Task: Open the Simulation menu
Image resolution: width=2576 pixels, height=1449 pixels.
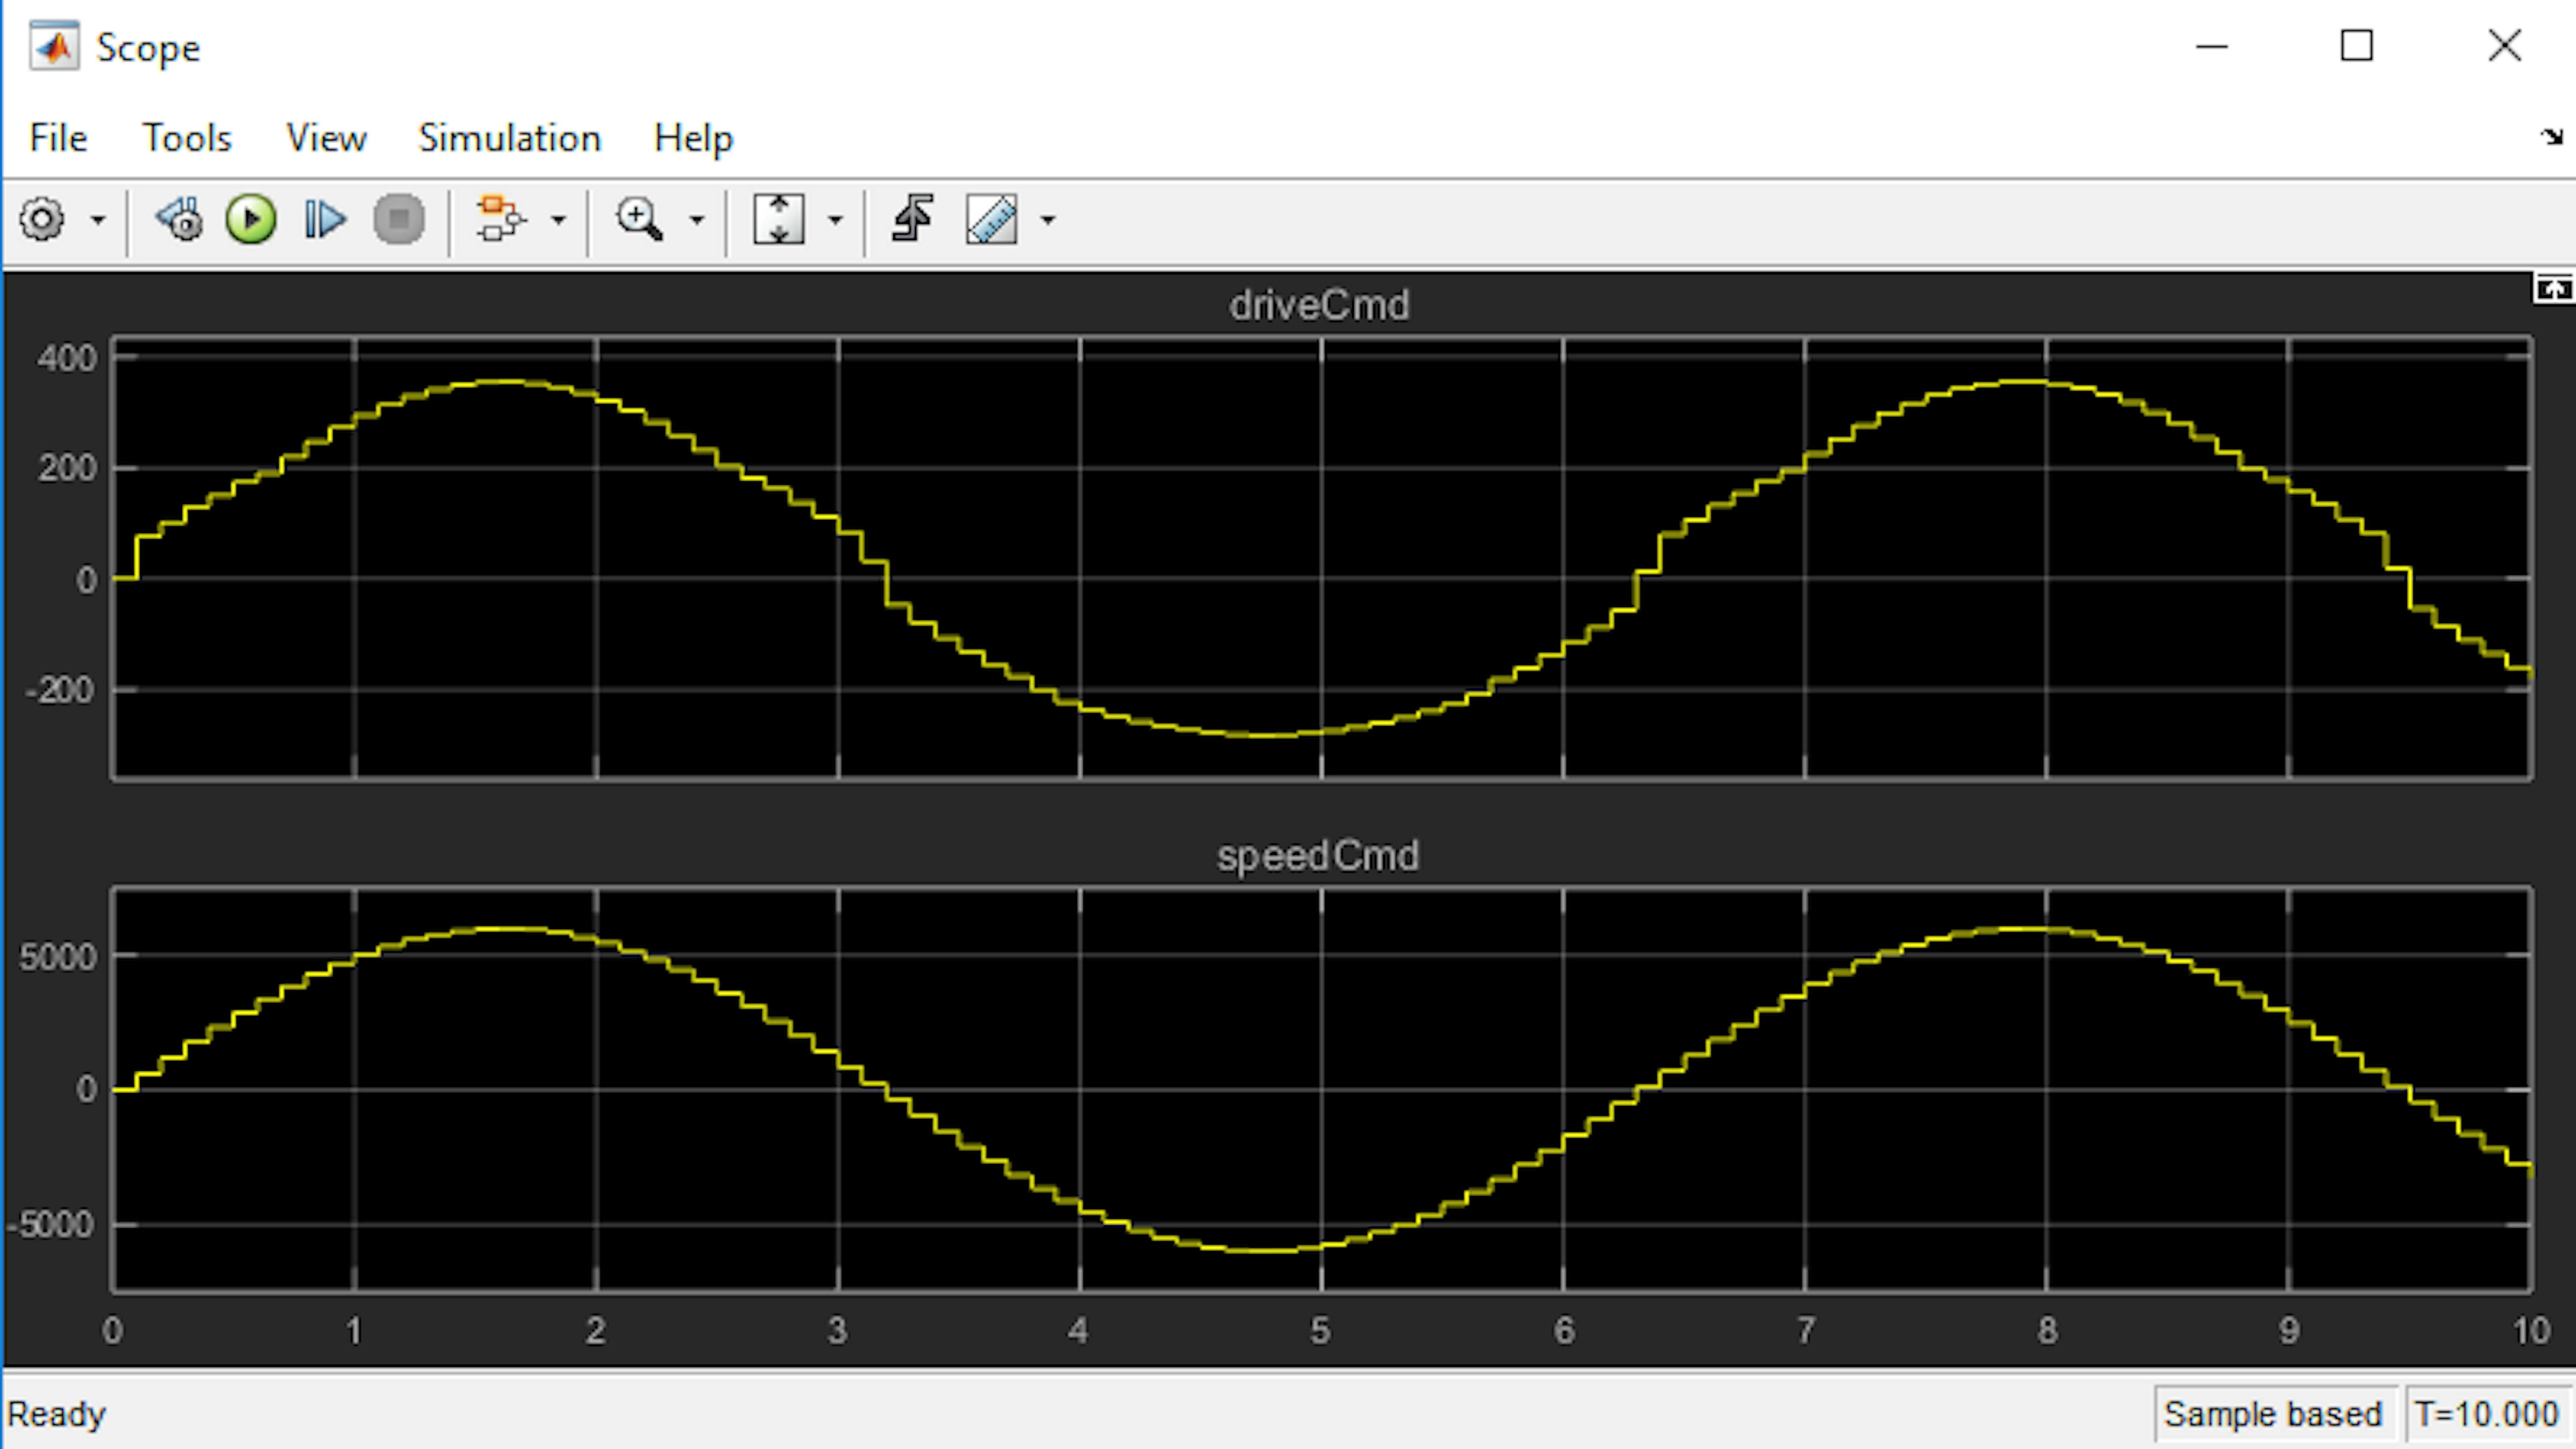Action: click(510, 138)
